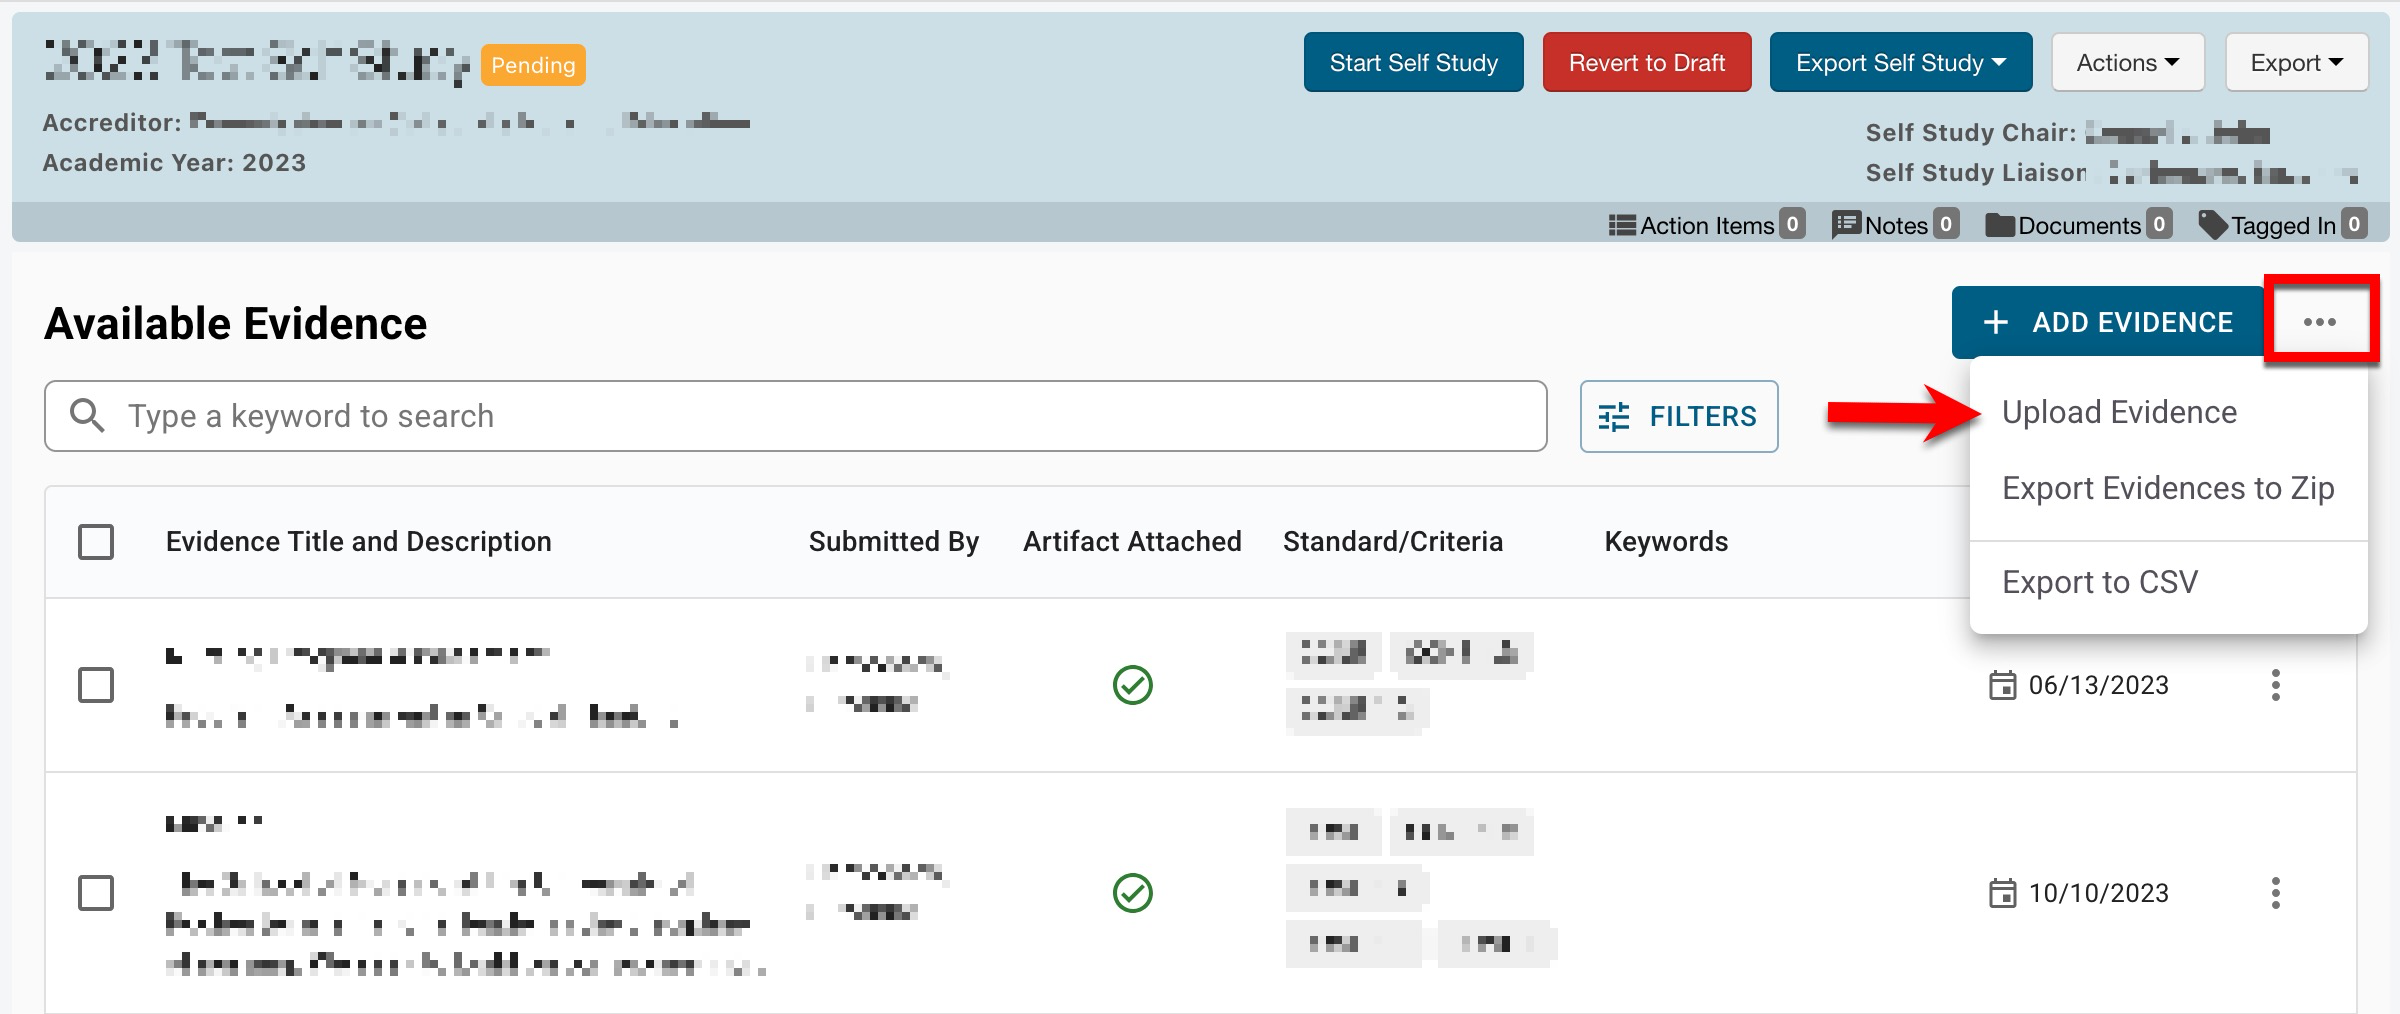Check the first evidence row checkbox

coord(96,685)
